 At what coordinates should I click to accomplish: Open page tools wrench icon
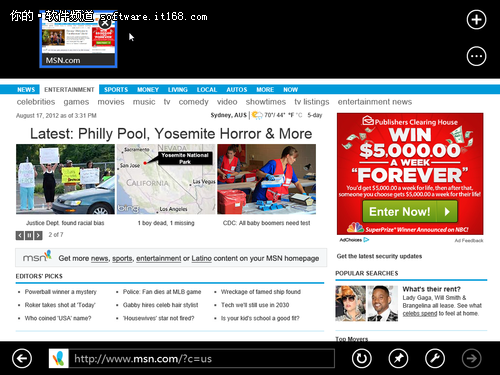[x=435, y=358]
